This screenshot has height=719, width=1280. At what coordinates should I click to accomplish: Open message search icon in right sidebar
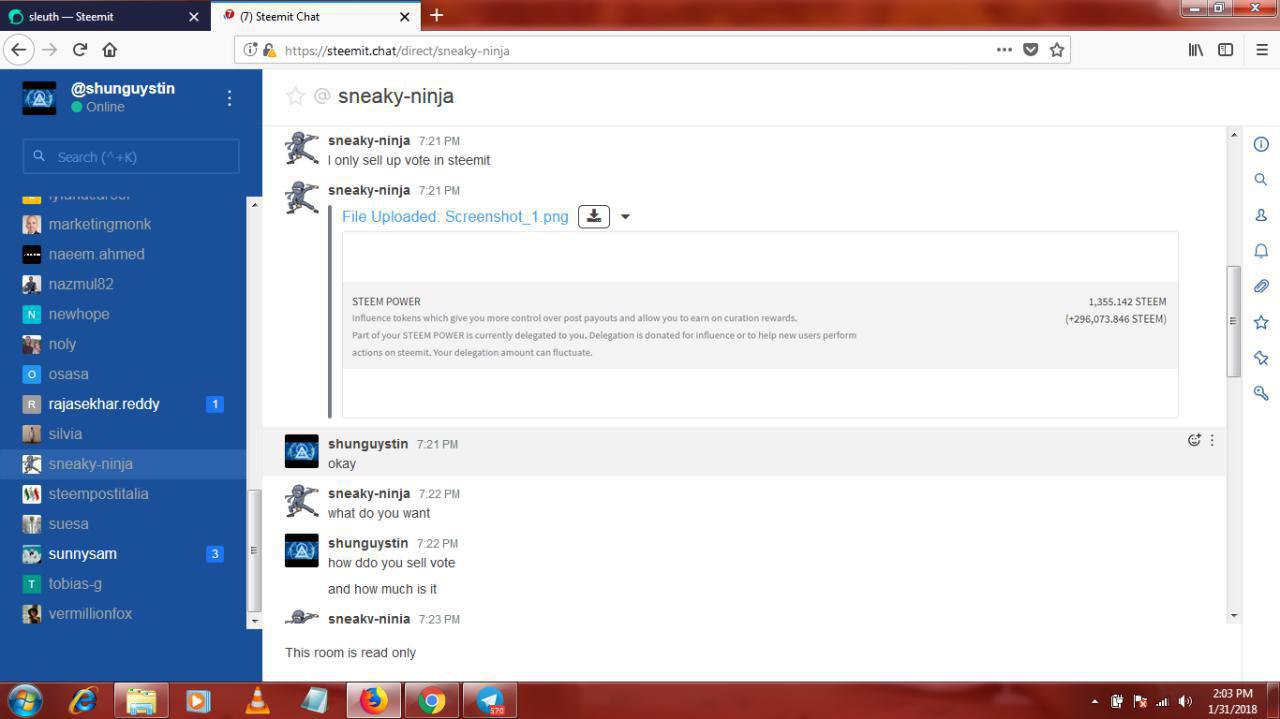tap(1261, 180)
